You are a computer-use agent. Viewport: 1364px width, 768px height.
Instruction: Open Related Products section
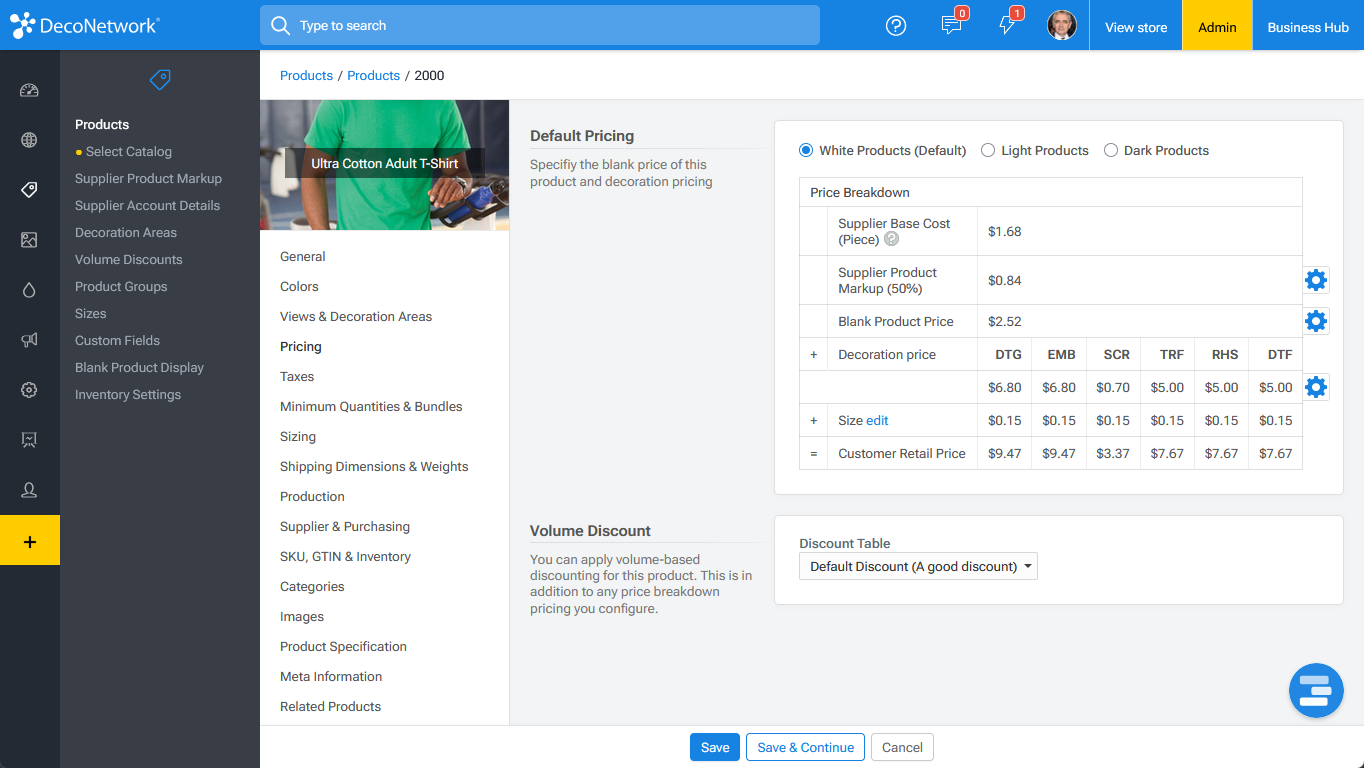(x=330, y=706)
